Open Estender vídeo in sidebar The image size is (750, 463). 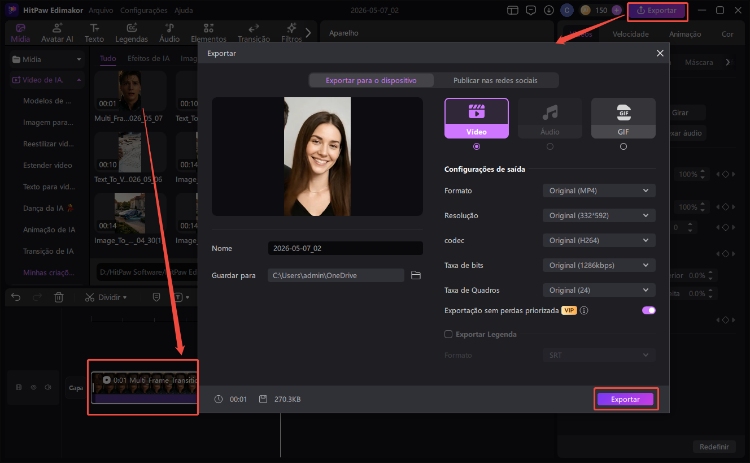[x=47, y=165]
